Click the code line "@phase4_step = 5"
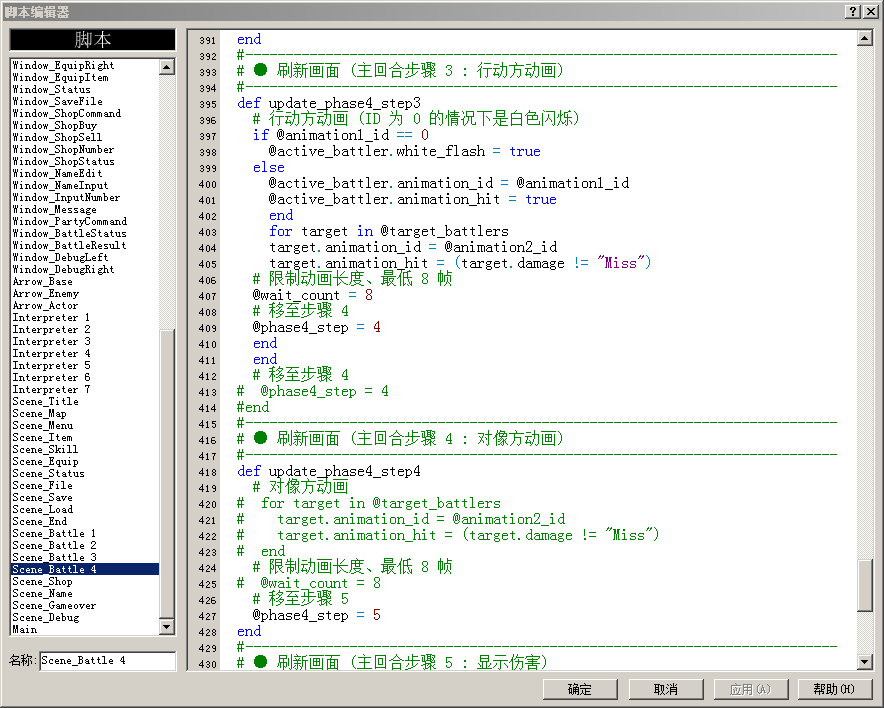The height and width of the screenshot is (708, 884). coord(317,615)
